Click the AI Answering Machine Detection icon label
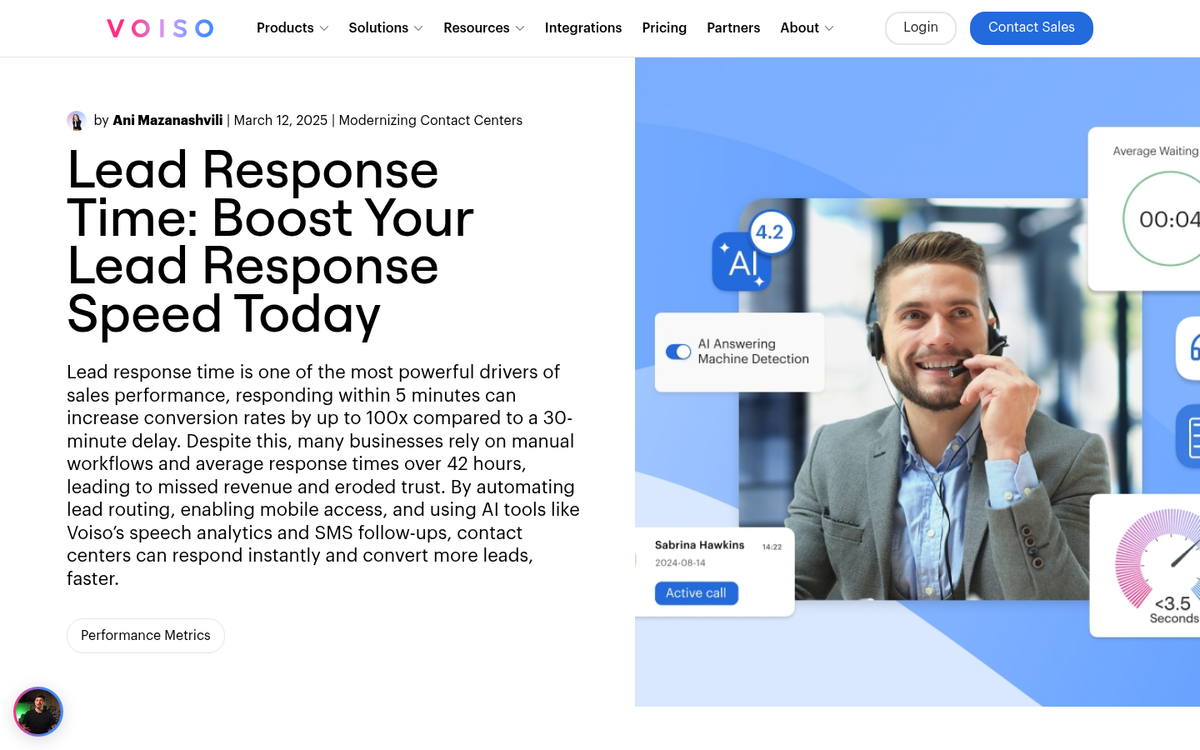Viewport: 1200px width, 750px height. click(744, 351)
